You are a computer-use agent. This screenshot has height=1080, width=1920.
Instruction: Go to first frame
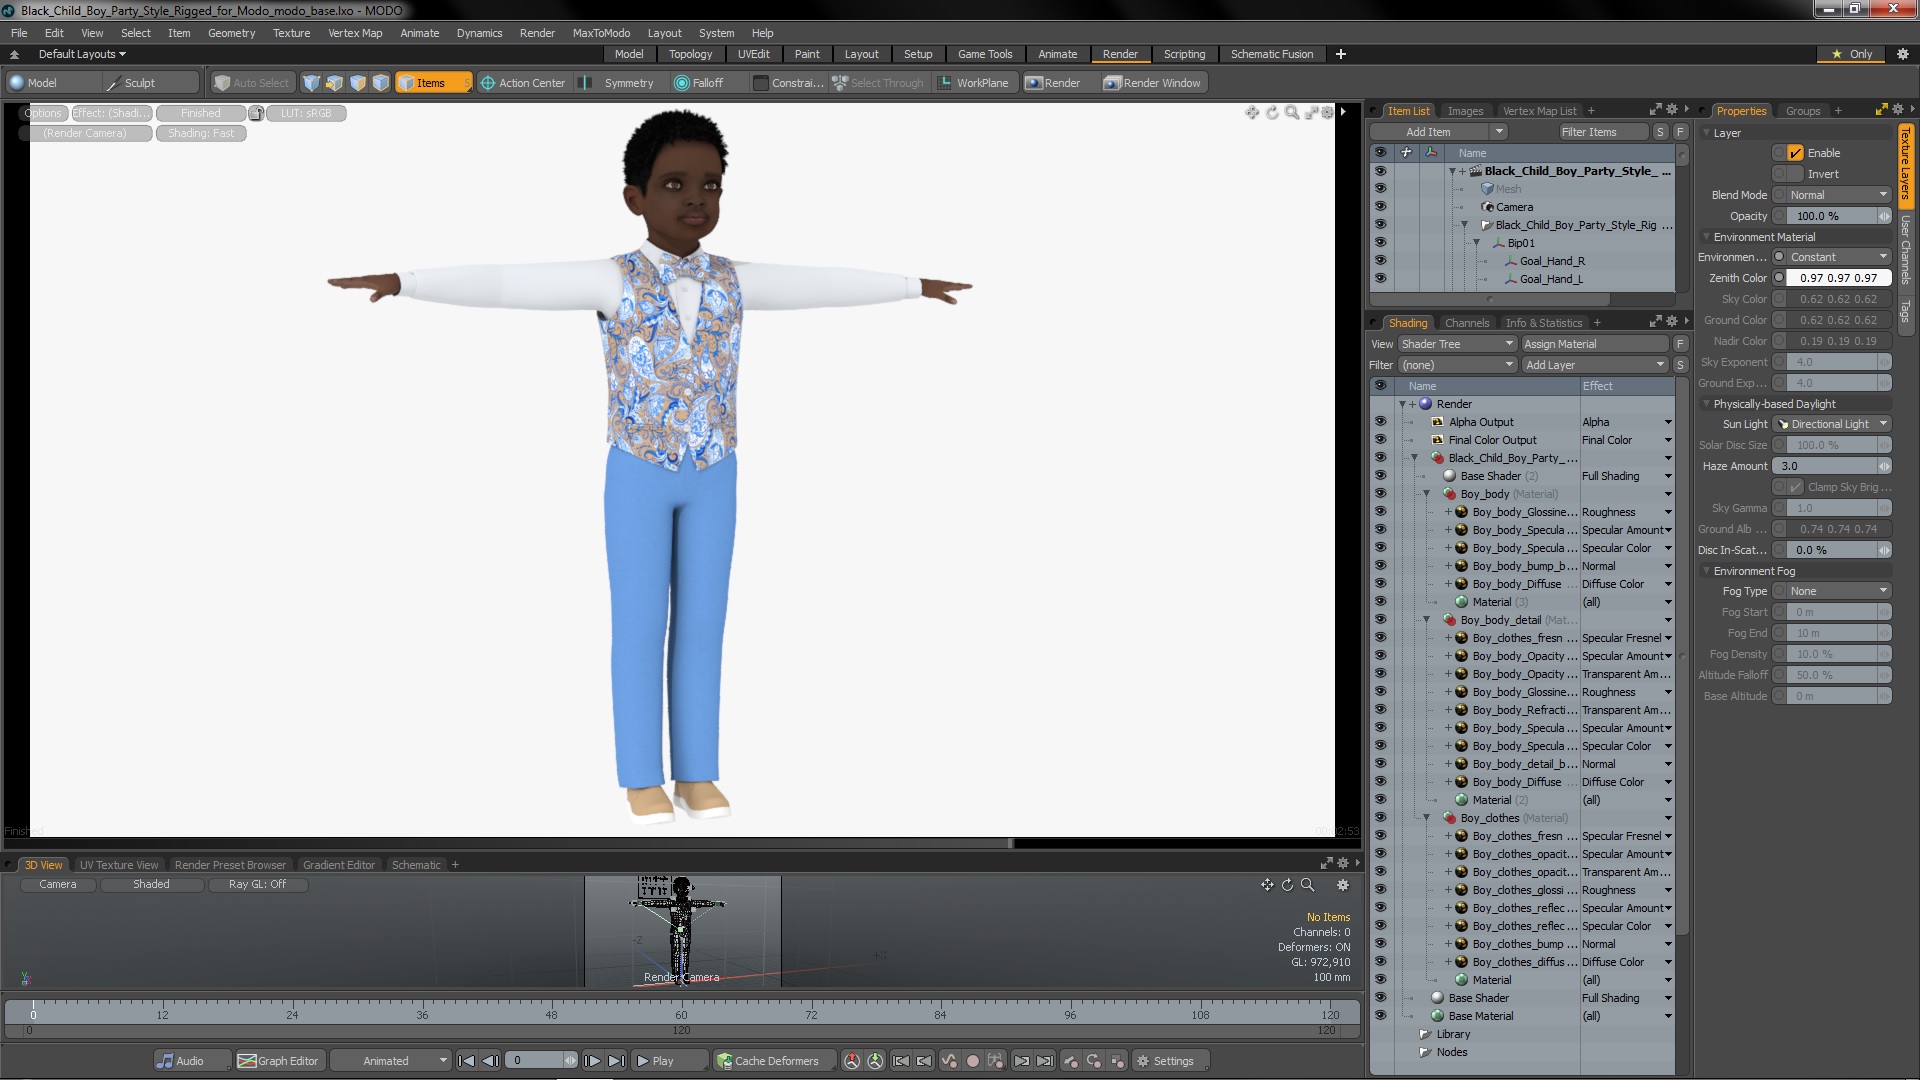pos(466,1061)
